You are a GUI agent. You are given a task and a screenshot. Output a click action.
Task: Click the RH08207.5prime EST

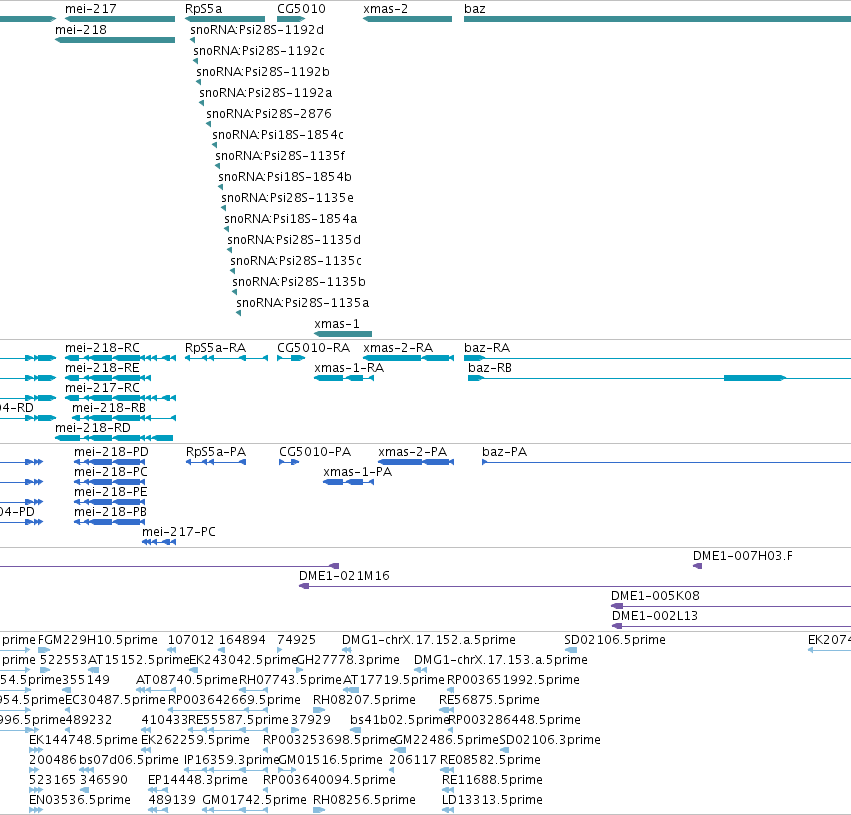tap(319, 710)
